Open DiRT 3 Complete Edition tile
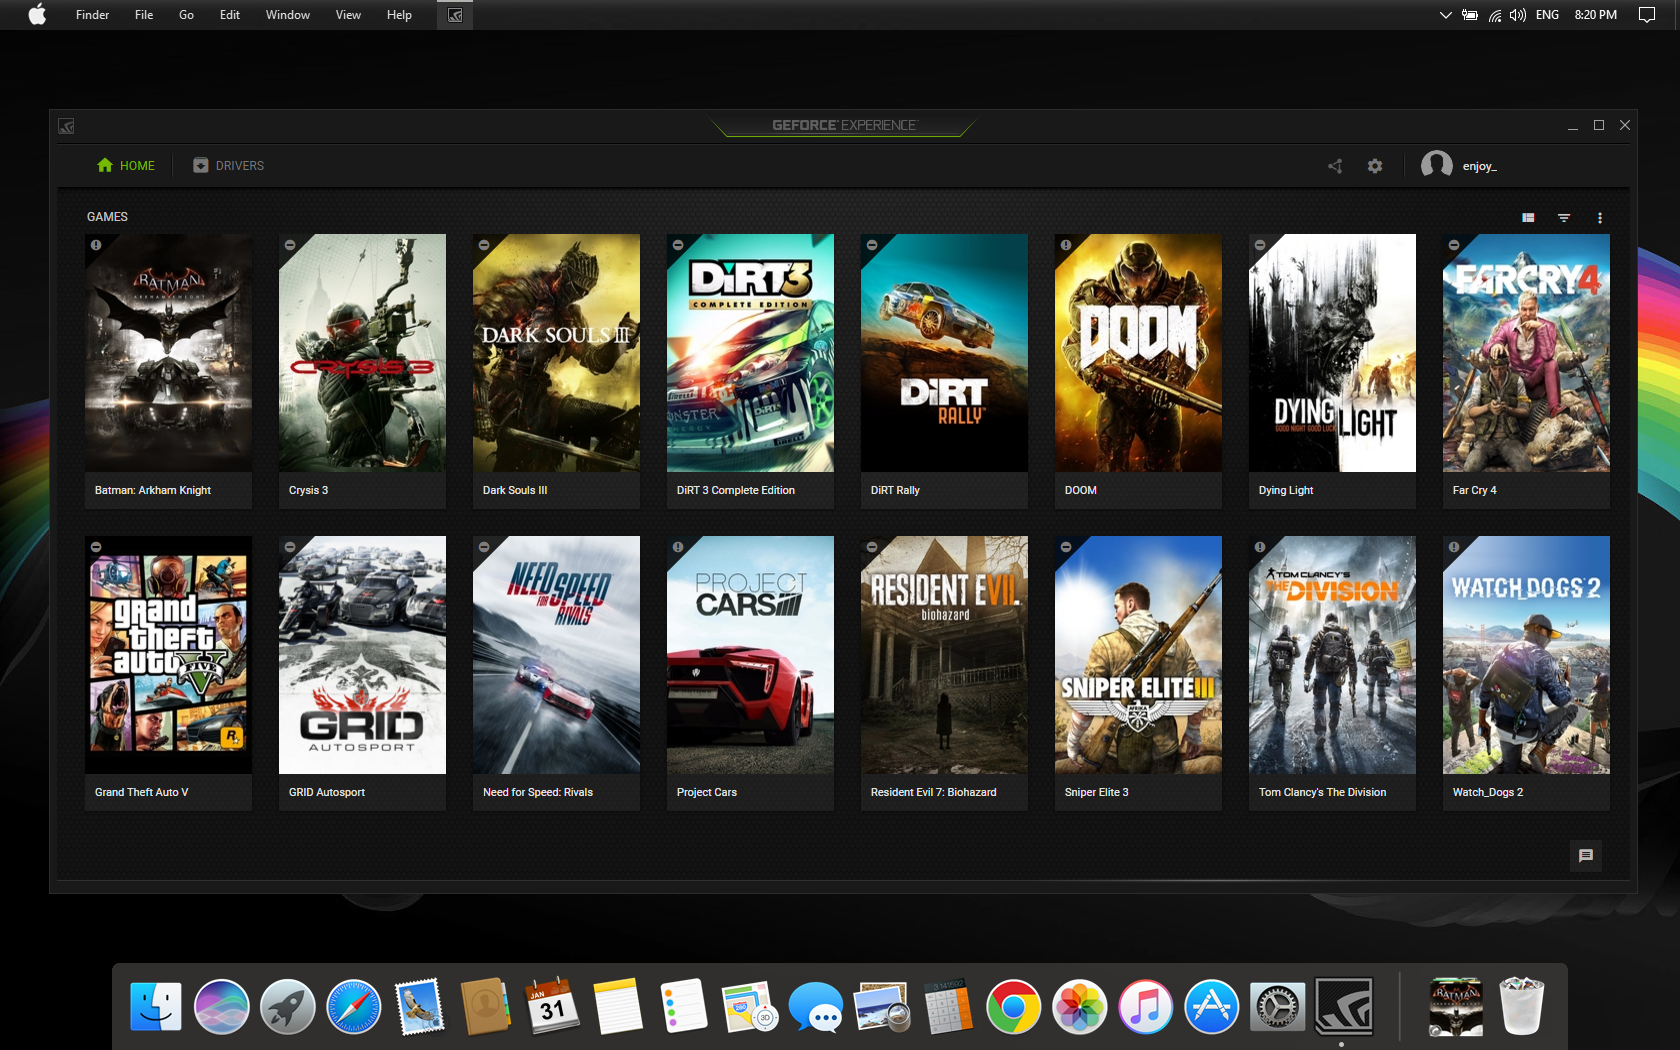Screen dimensions: 1680x1050 pyautogui.click(x=750, y=372)
